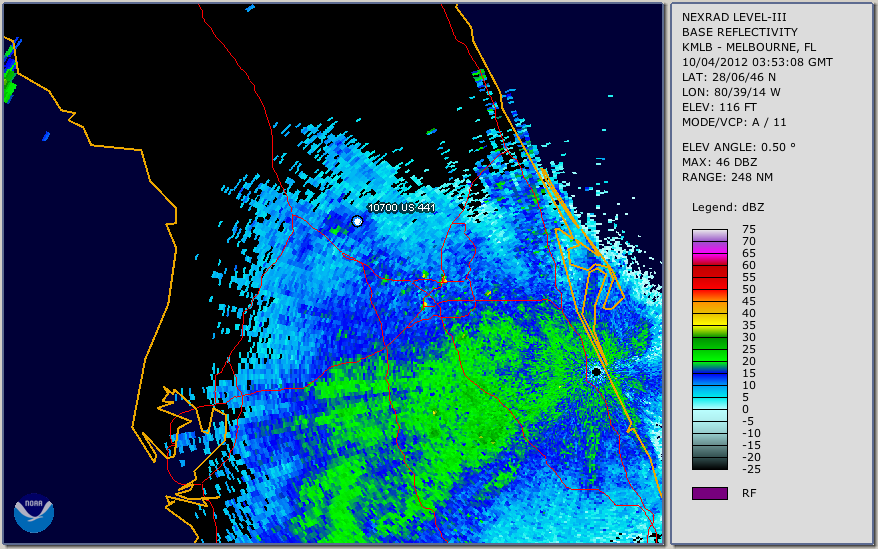Click the 'MAX: 46 DBZ' text
The image size is (878, 549).
click(x=719, y=162)
